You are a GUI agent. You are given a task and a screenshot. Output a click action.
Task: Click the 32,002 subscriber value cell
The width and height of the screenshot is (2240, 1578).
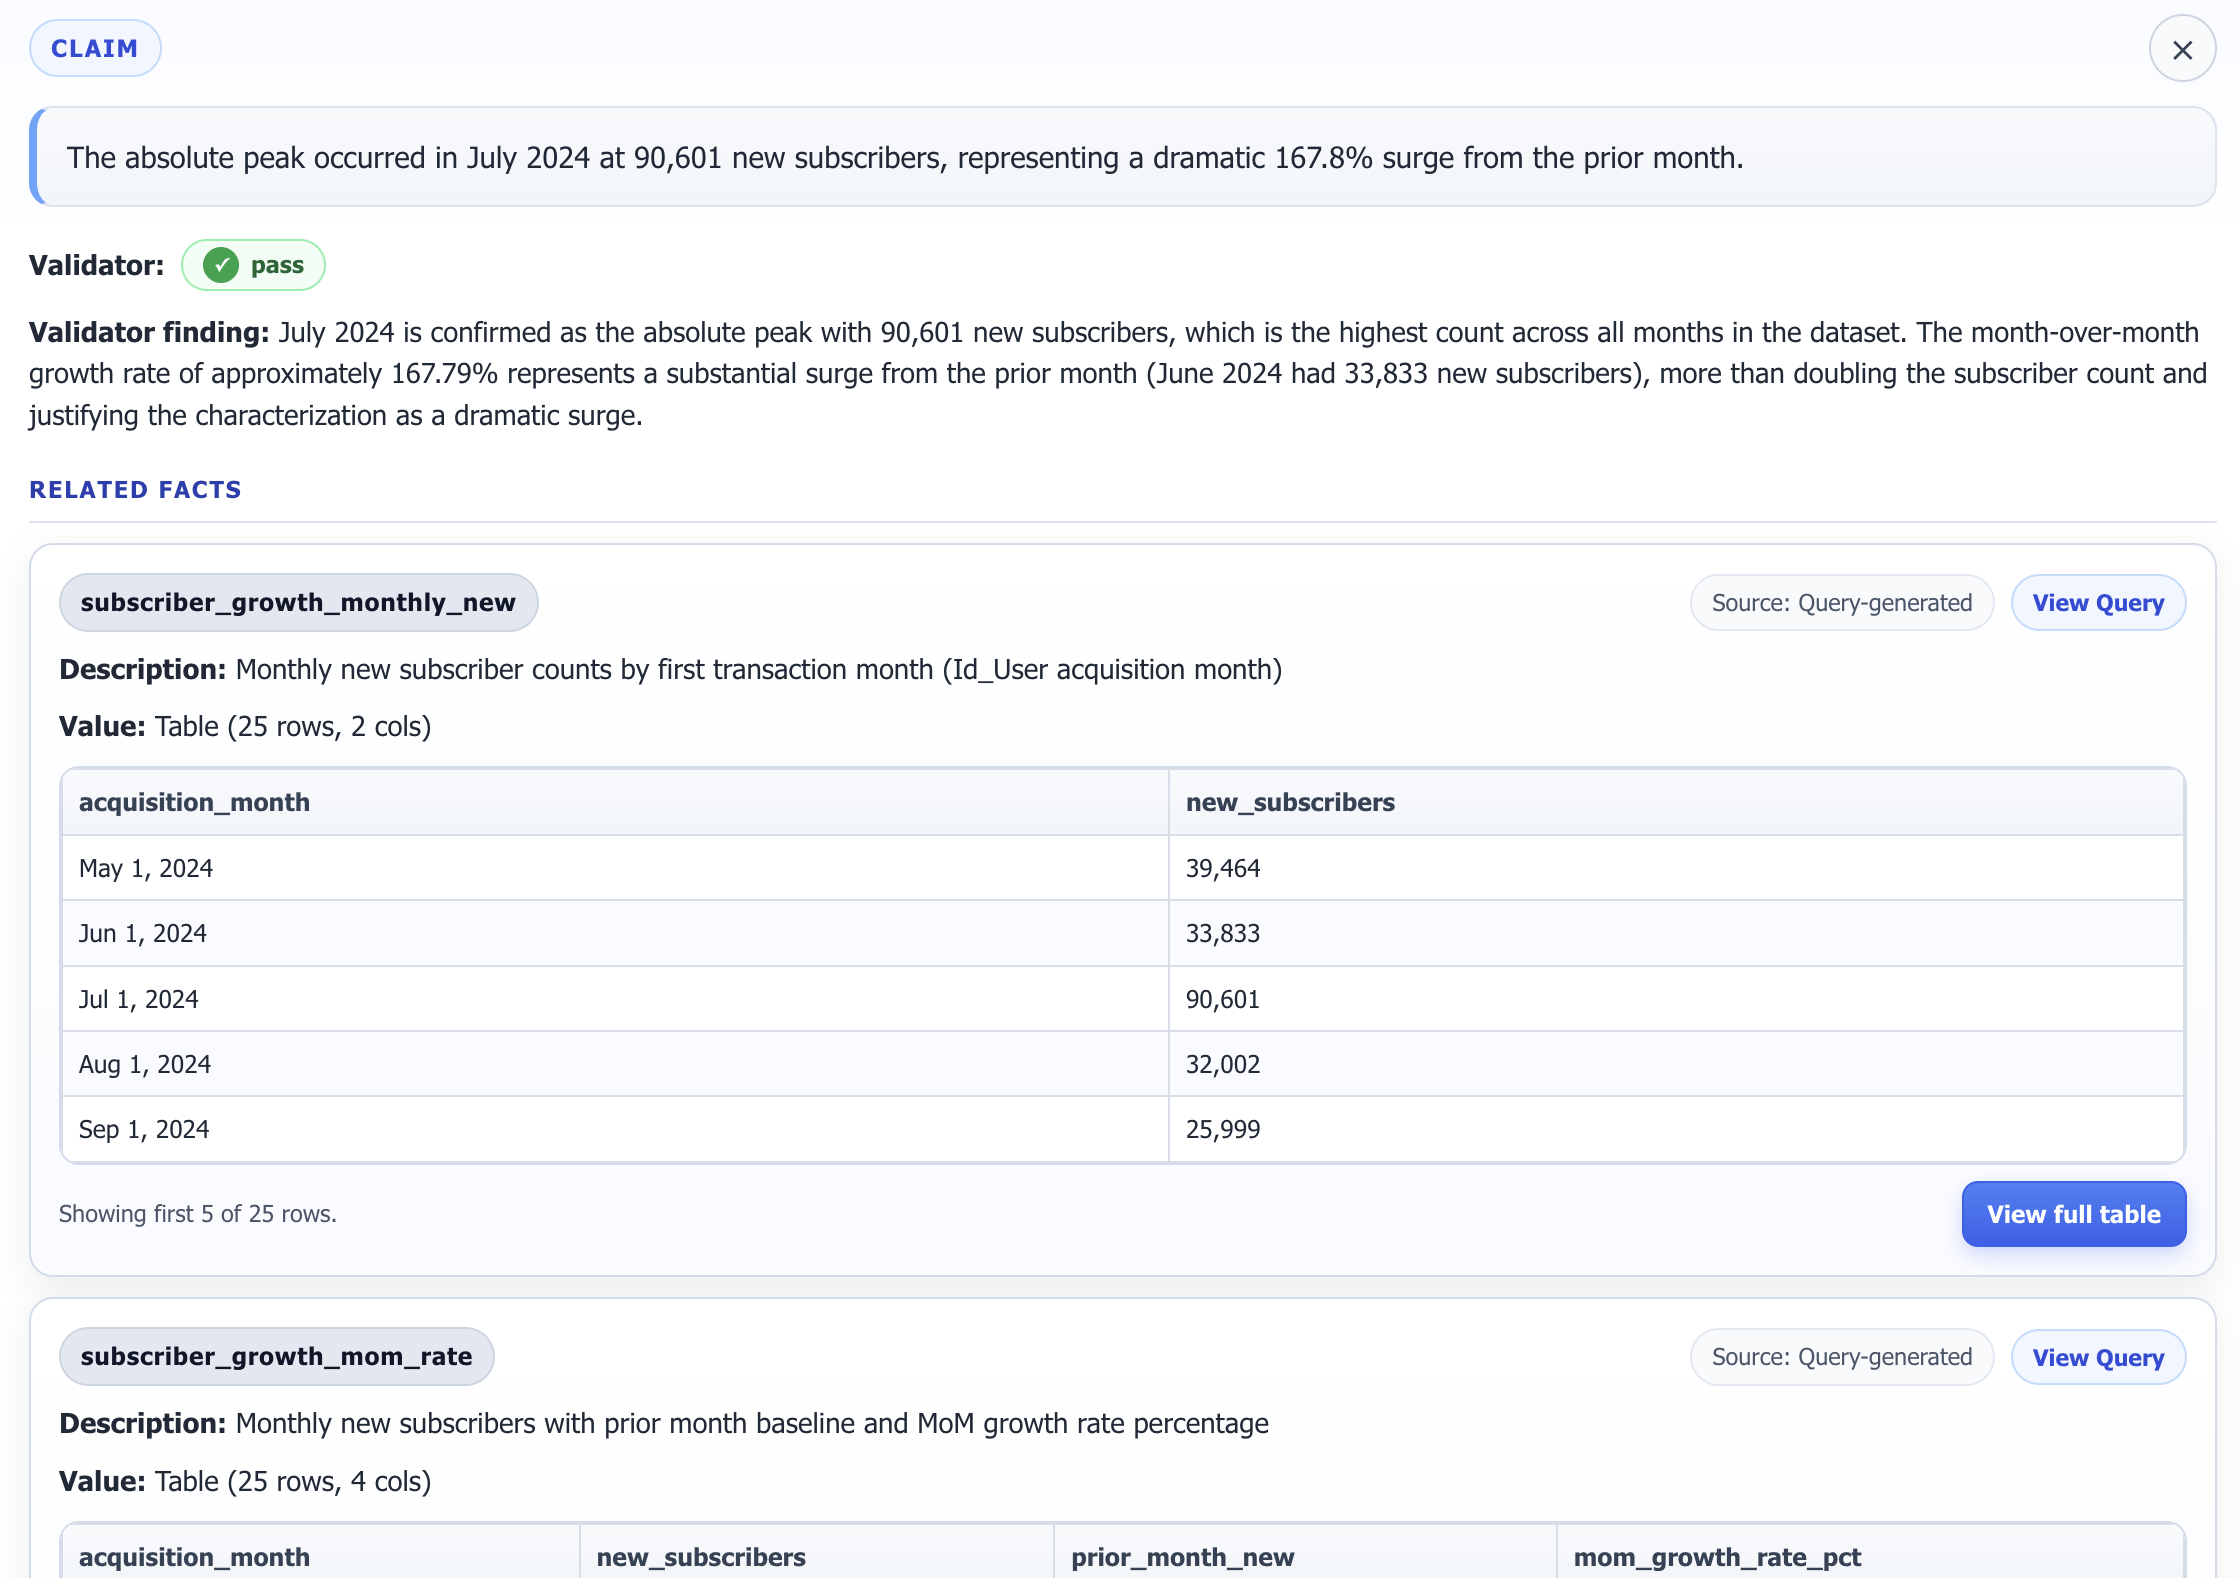tap(1676, 1064)
